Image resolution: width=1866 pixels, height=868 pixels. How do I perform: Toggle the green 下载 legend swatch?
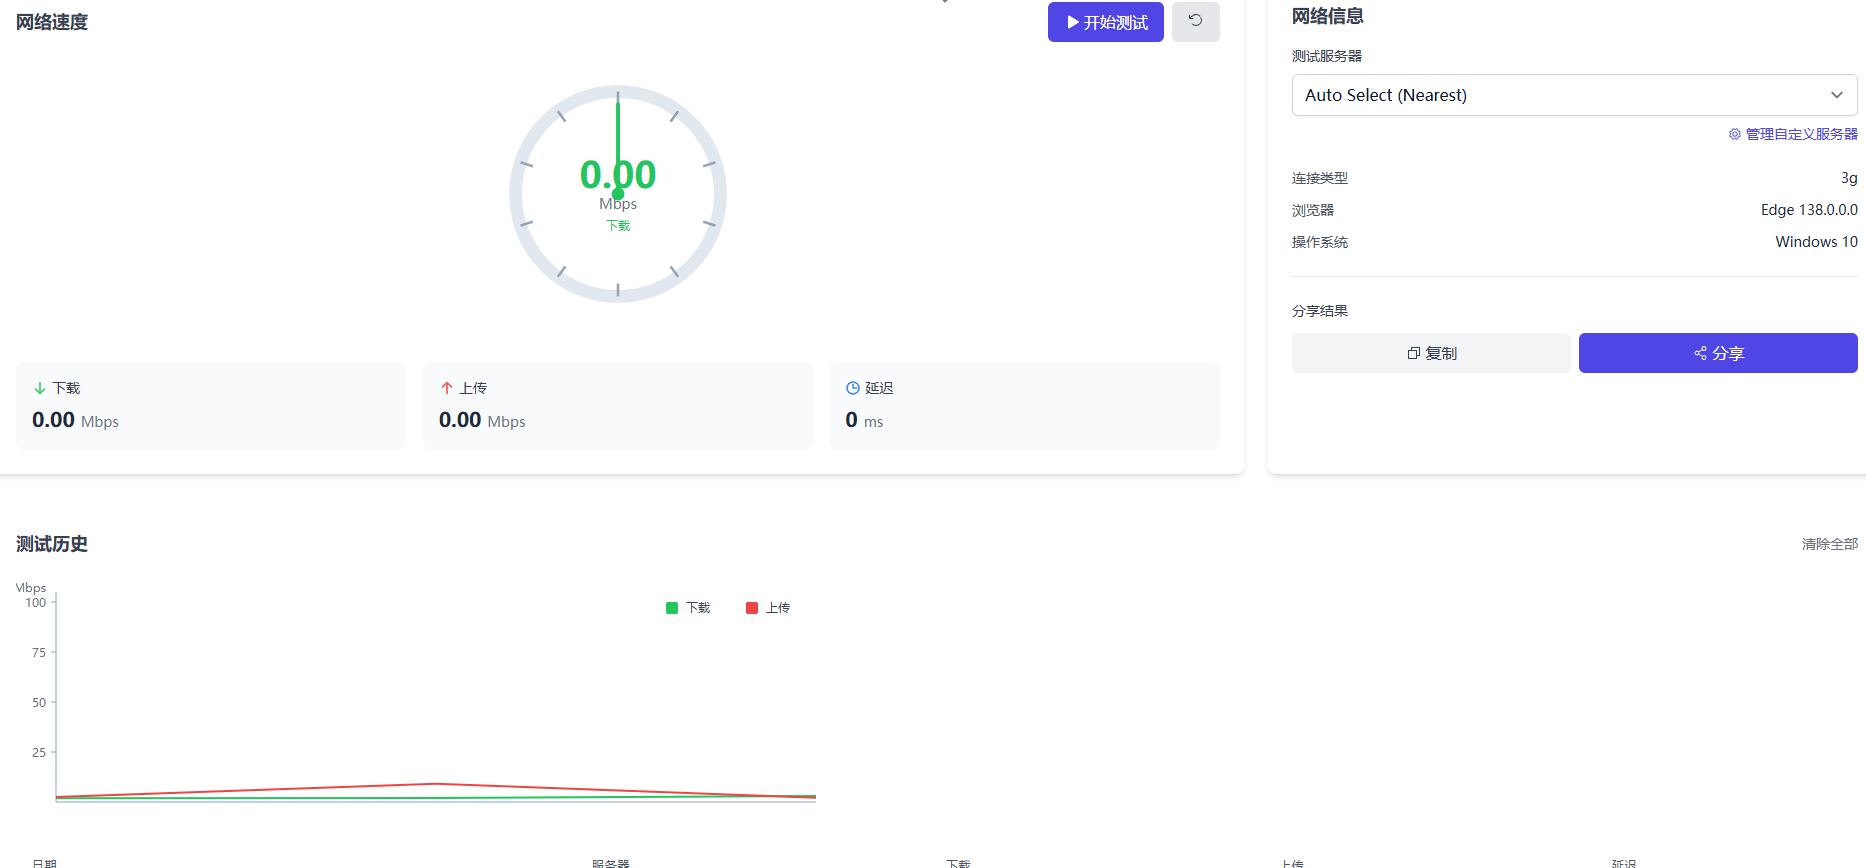(x=672, y=608)
